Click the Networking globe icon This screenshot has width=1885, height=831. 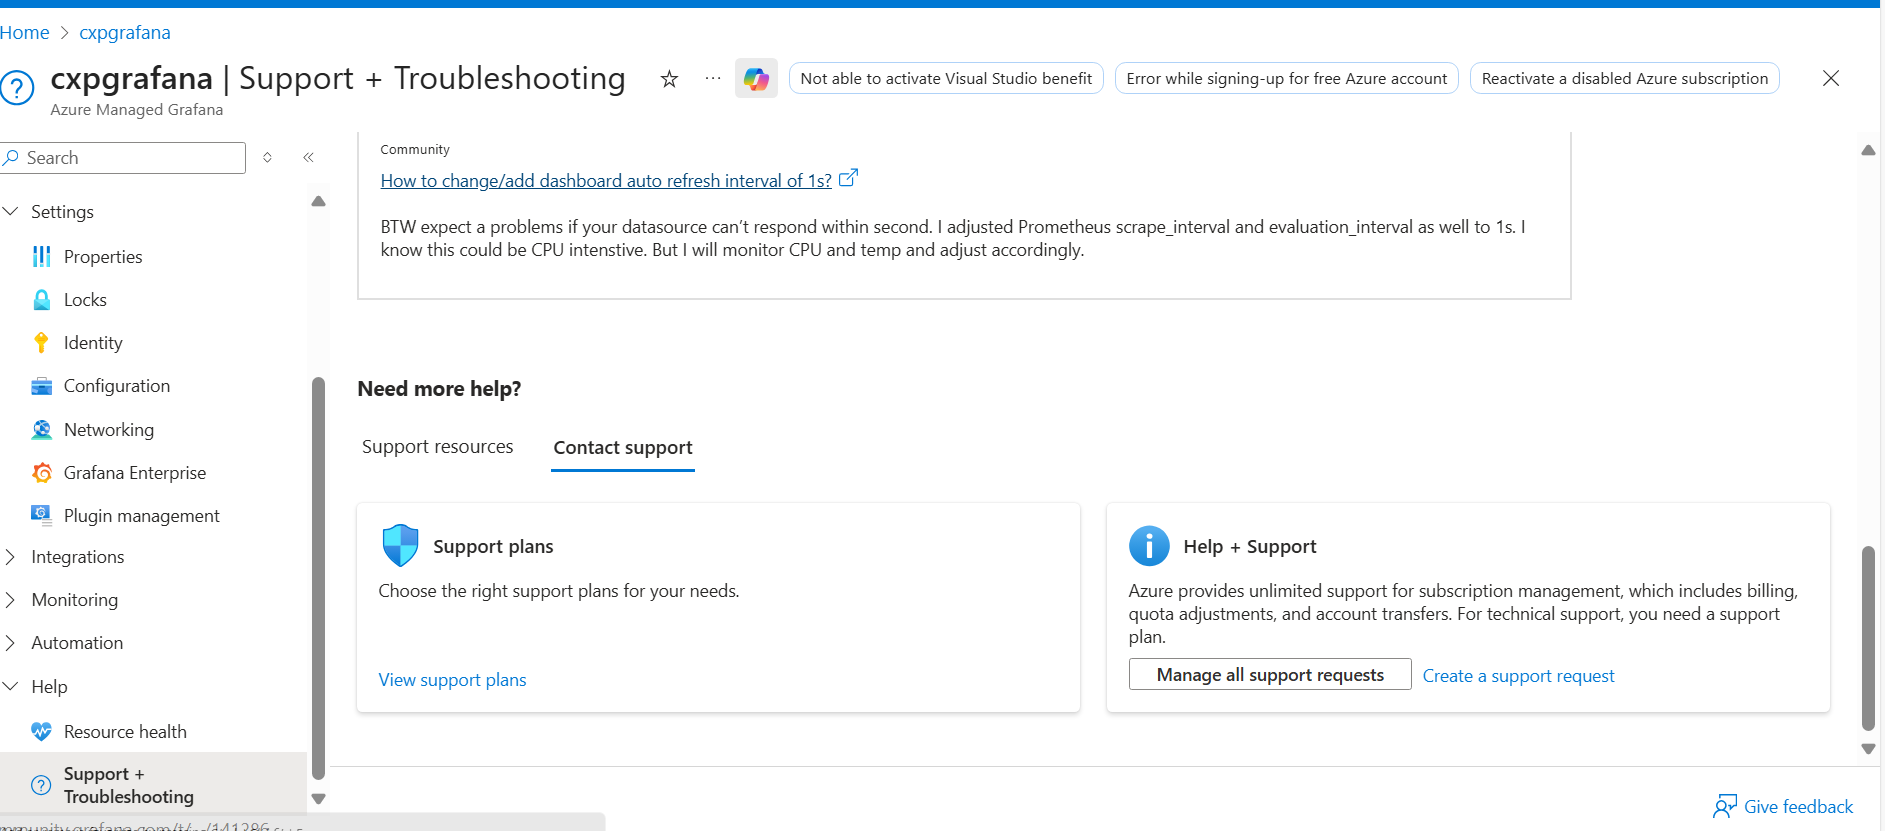(x=41, y=430)
